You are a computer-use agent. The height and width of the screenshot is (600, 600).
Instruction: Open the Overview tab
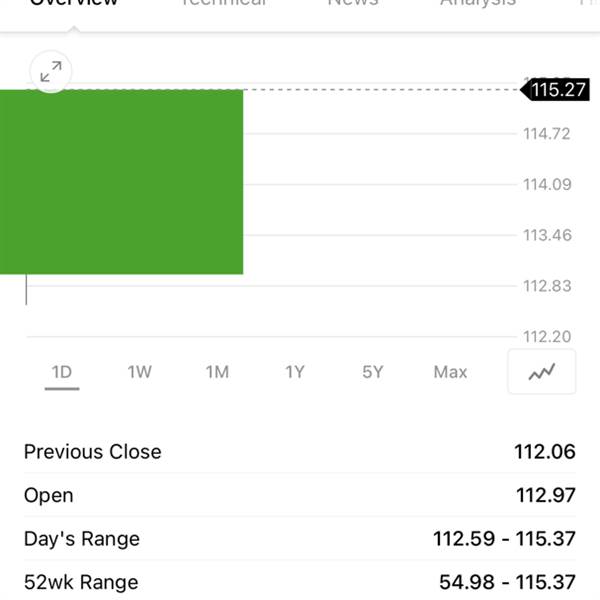[x=74, y=3]
